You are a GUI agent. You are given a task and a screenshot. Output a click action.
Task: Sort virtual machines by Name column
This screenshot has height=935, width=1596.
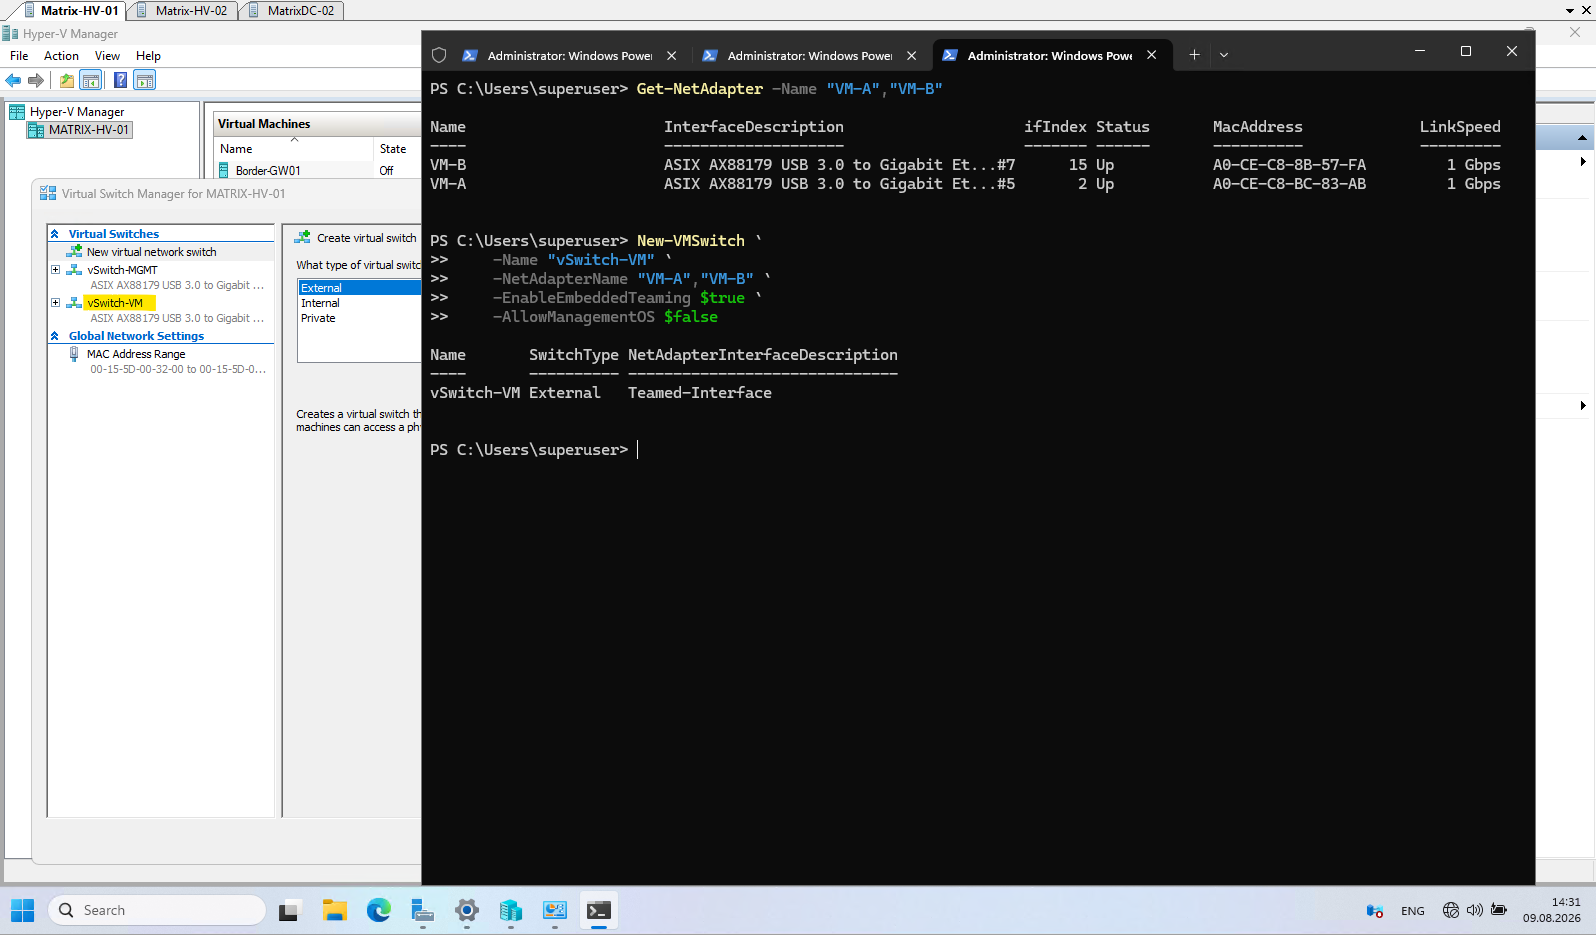pos(294,149)
